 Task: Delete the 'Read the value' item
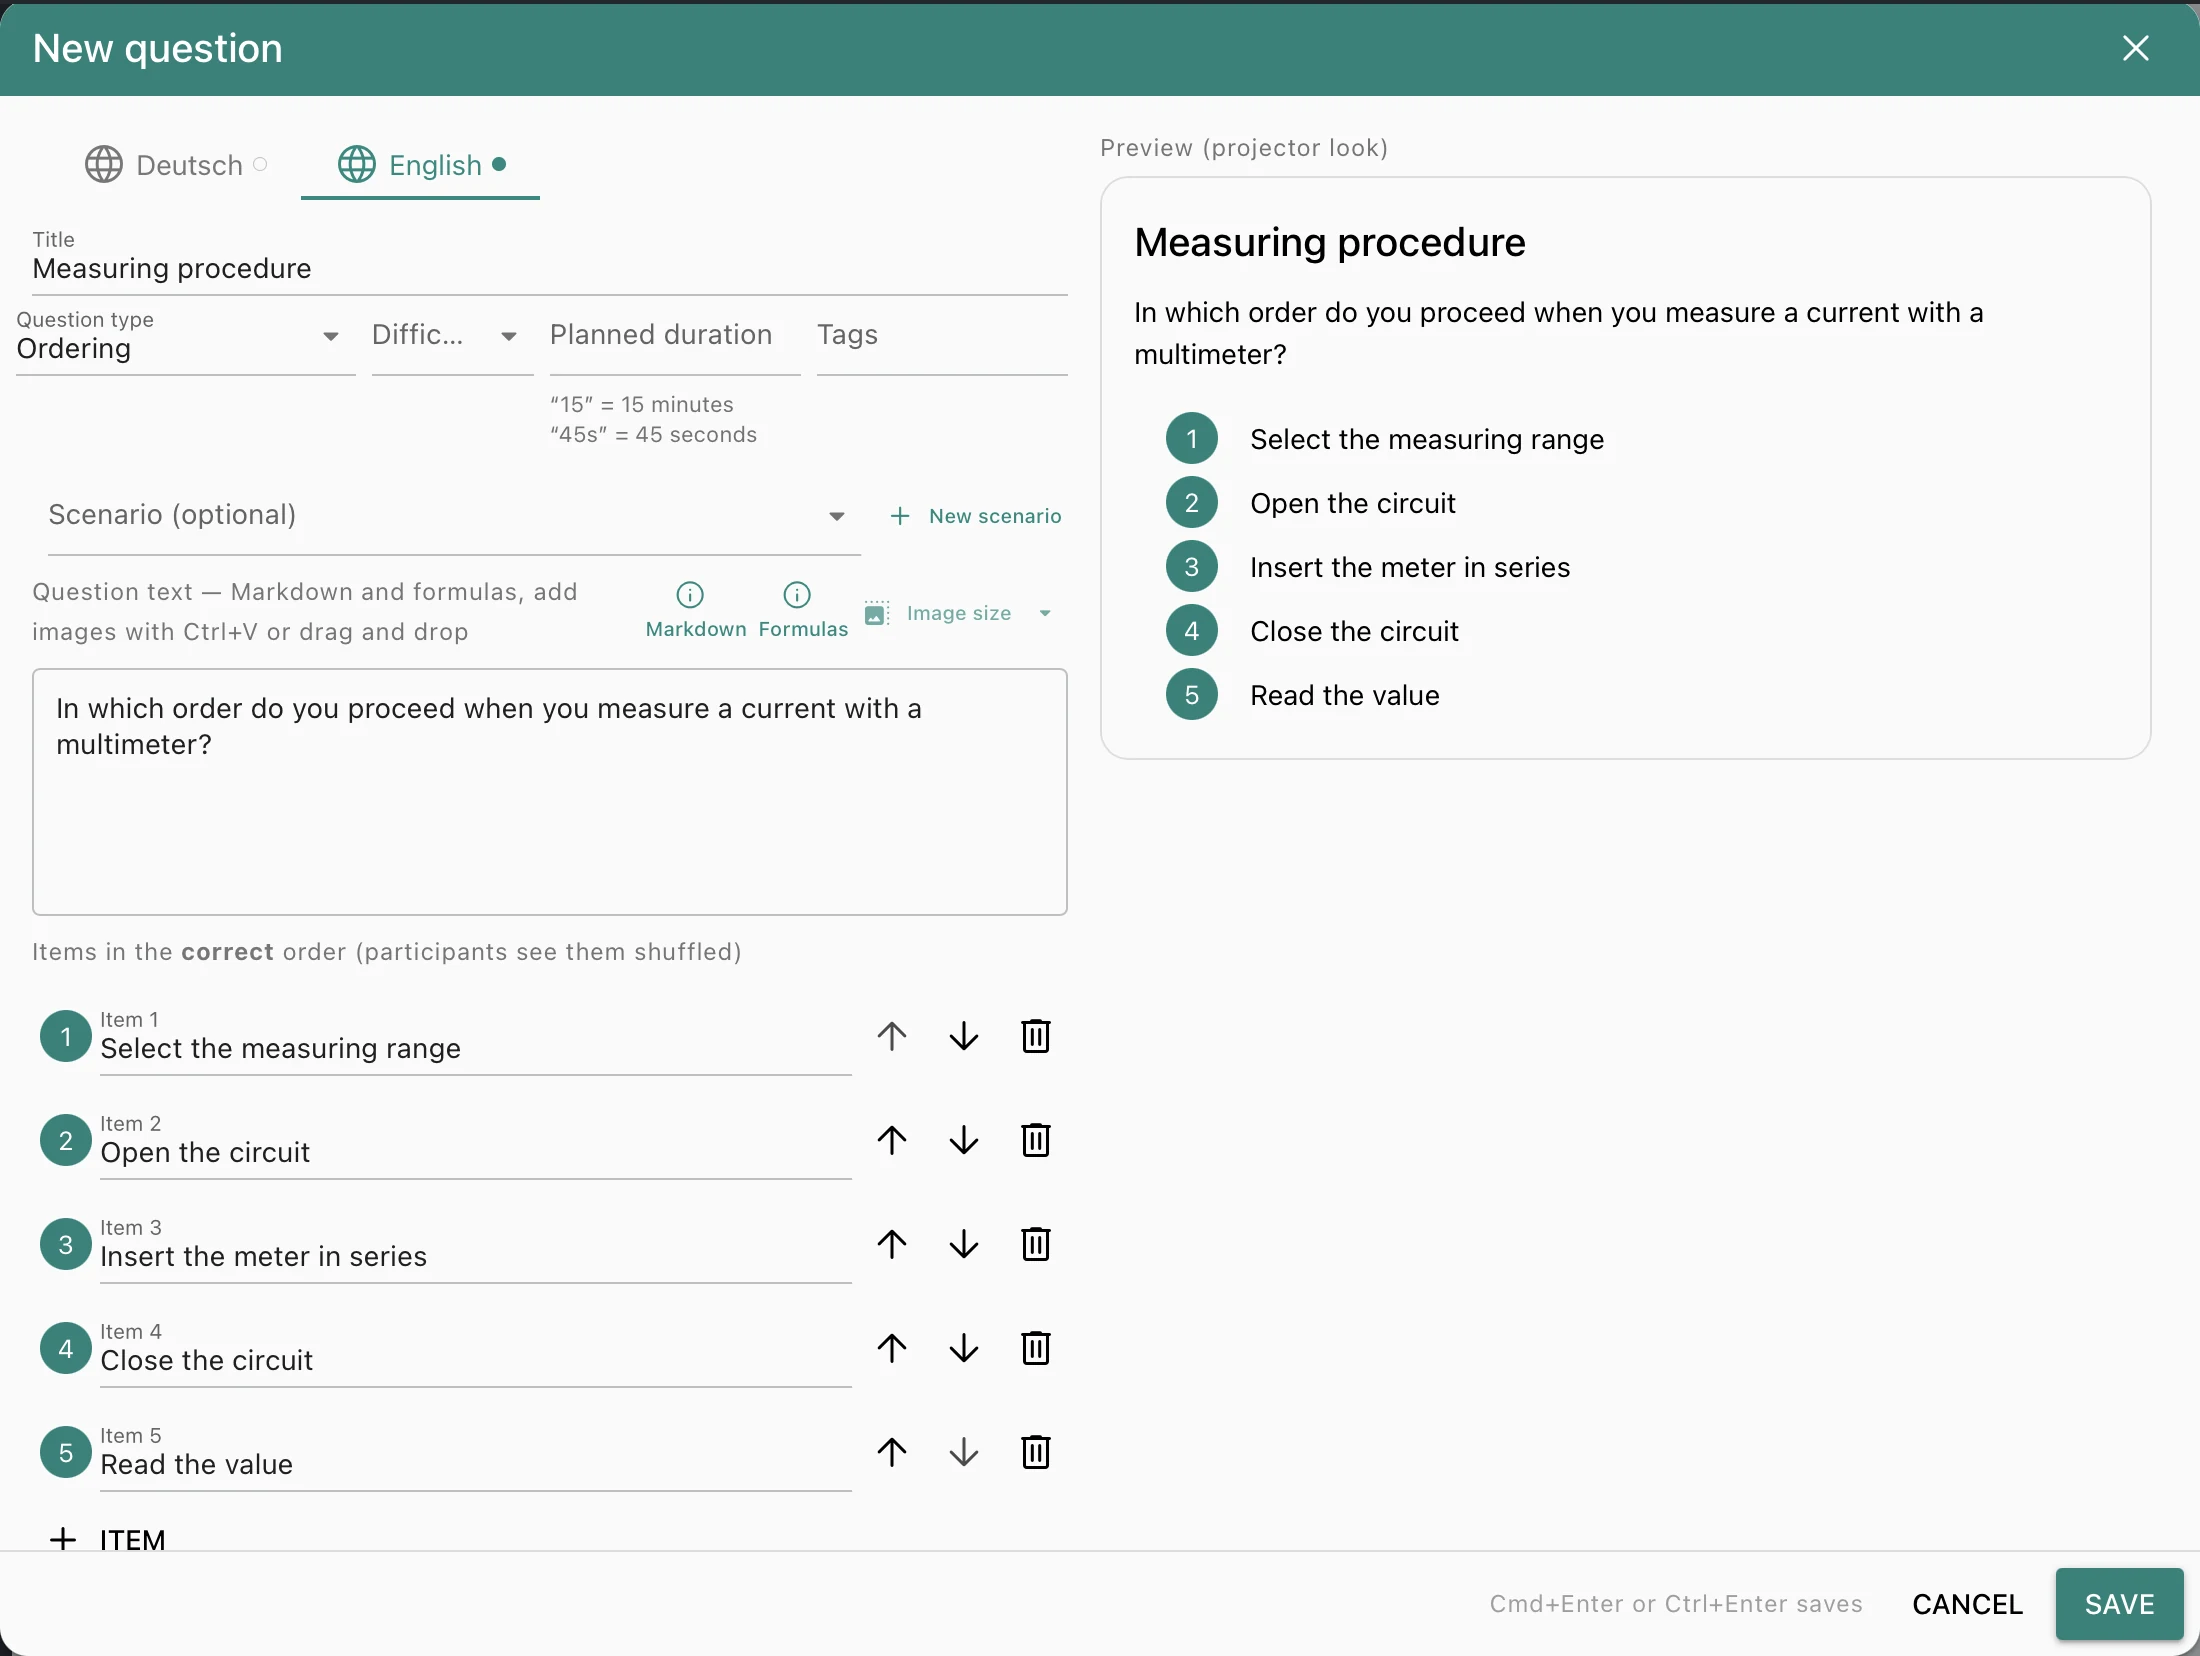point(1036,1452)
